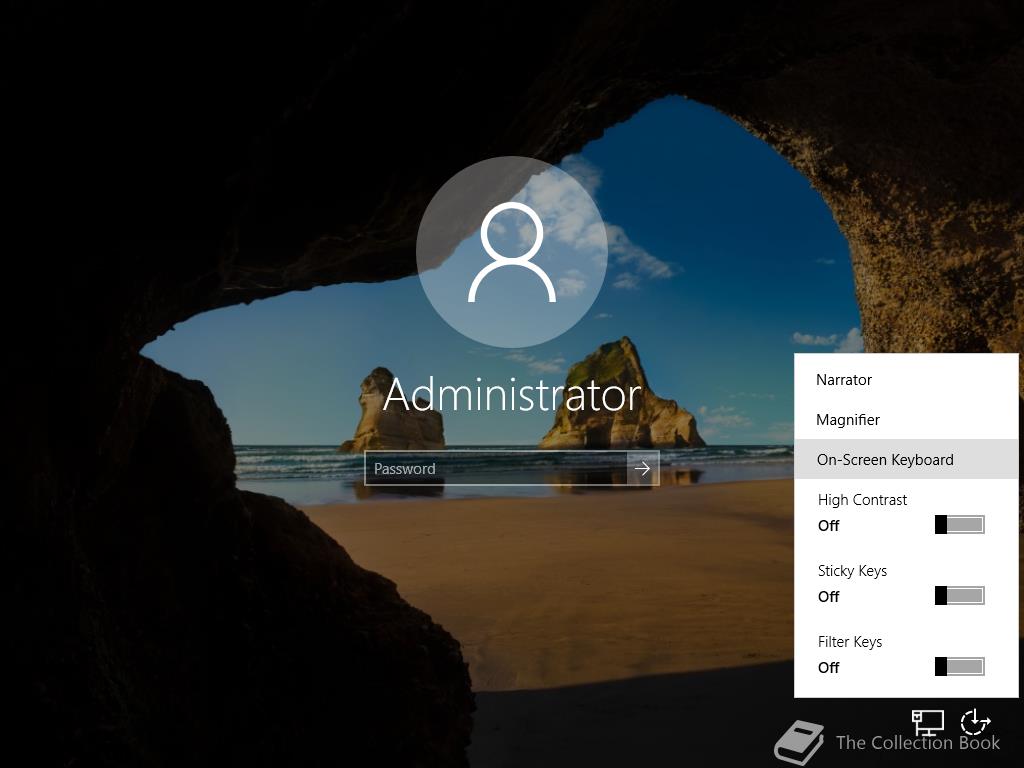The width and height of the screenshot is (1024, 768).
Task: Open the On-Screen Keyboard option
Action: pos(906,459)
